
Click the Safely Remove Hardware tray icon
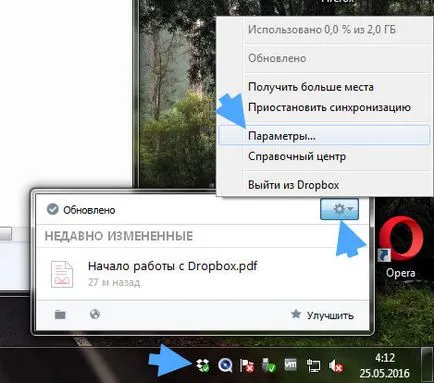[268, 365]
